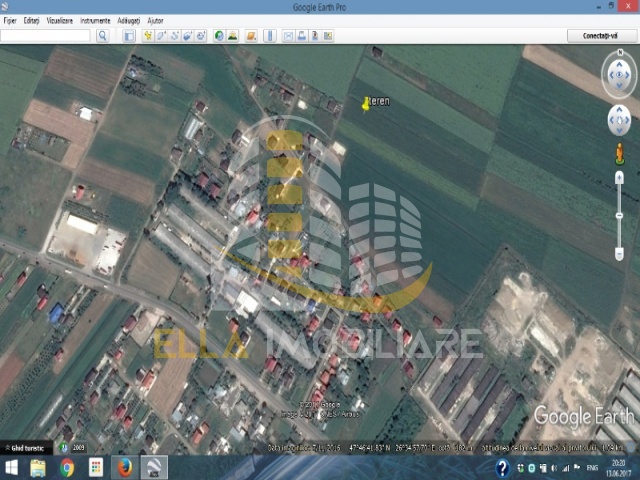Click the taskbar clock showing 20:20

pos(618,468)
